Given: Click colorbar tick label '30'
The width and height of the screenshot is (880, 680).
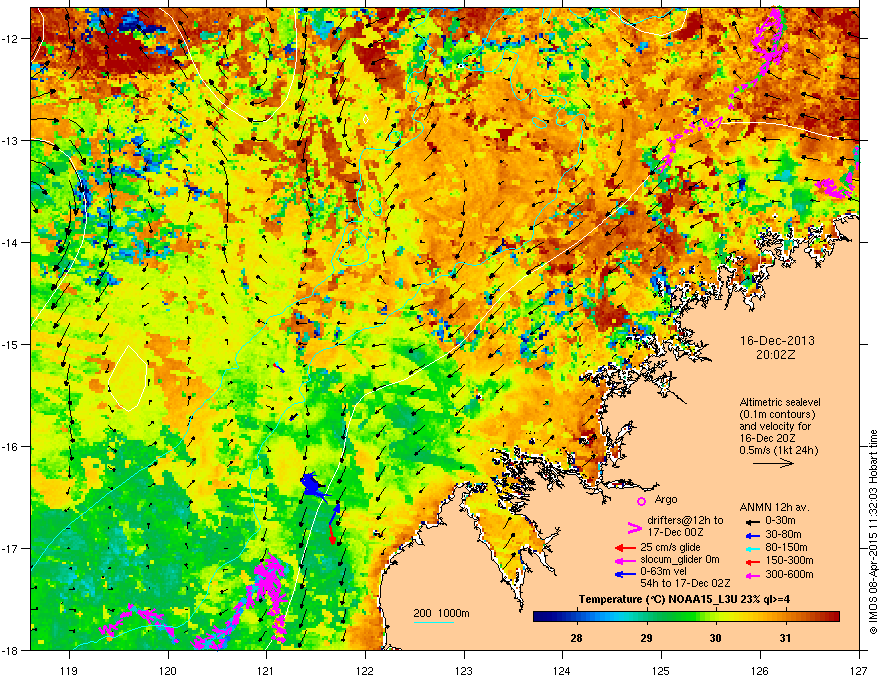Looking at the screenshot, I should (x=716, y=638).
